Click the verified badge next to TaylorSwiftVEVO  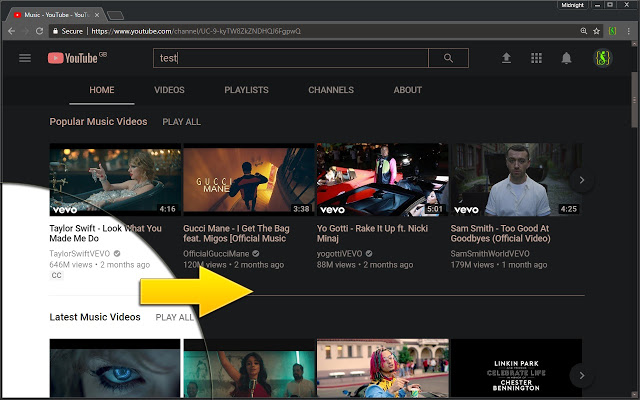pyautogui.click(x=117, y=253)
